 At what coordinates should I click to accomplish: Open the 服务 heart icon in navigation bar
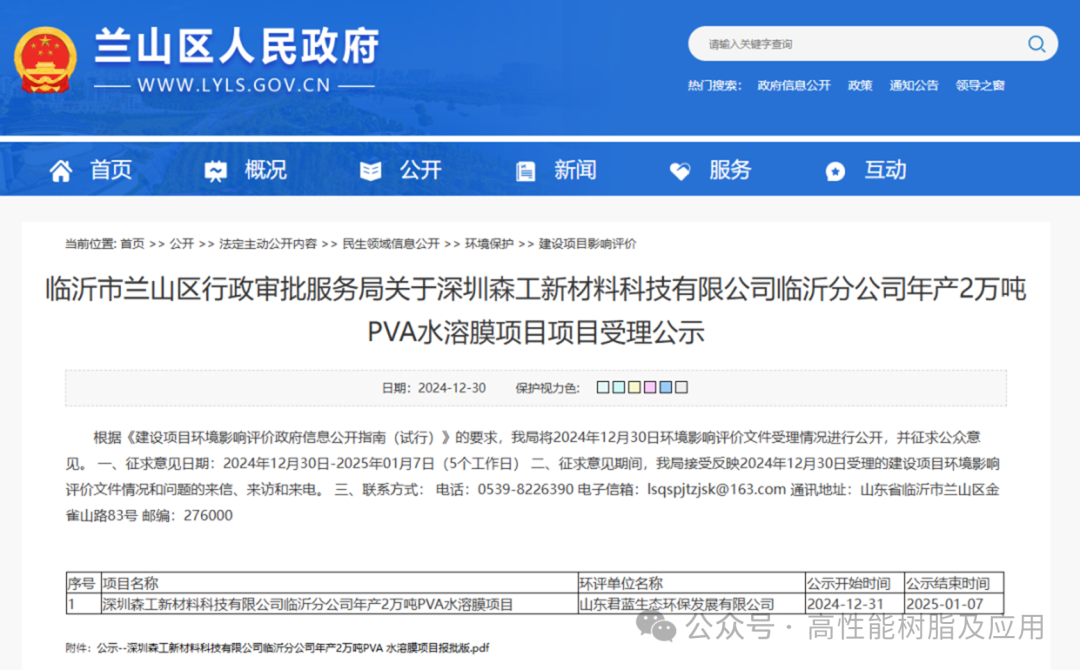[x=680, y=171]
